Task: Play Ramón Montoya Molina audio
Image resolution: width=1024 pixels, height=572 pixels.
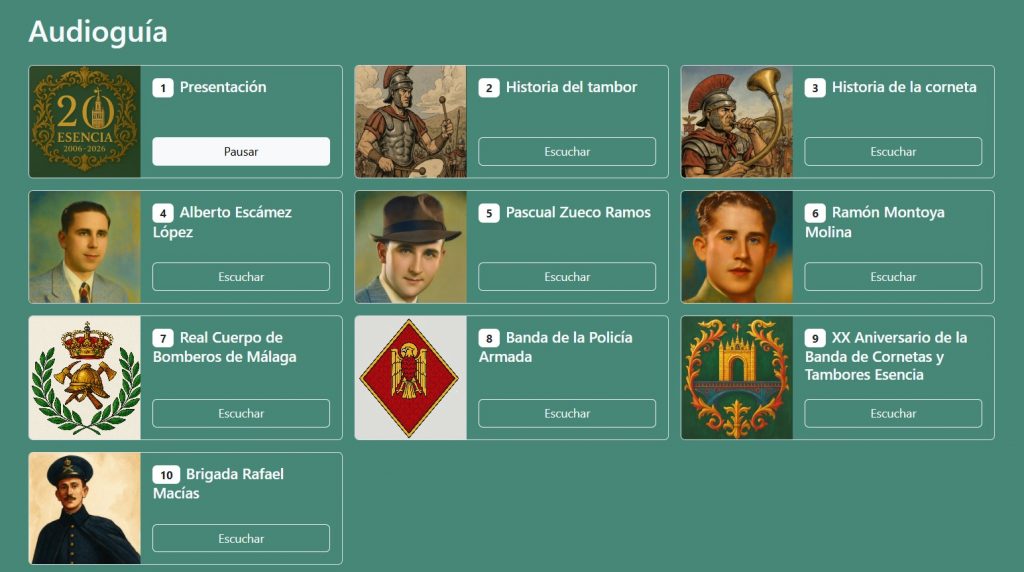Action: point(893,277)
